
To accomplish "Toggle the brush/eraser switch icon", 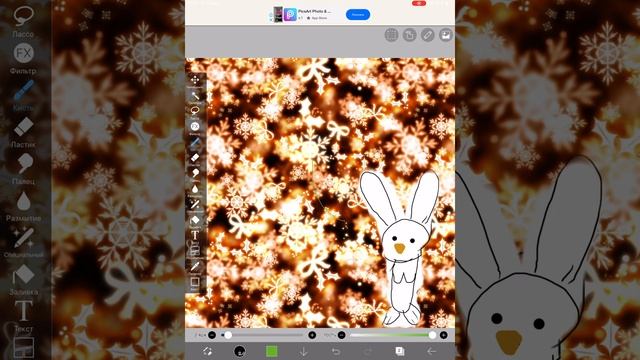I will (207, 351).
